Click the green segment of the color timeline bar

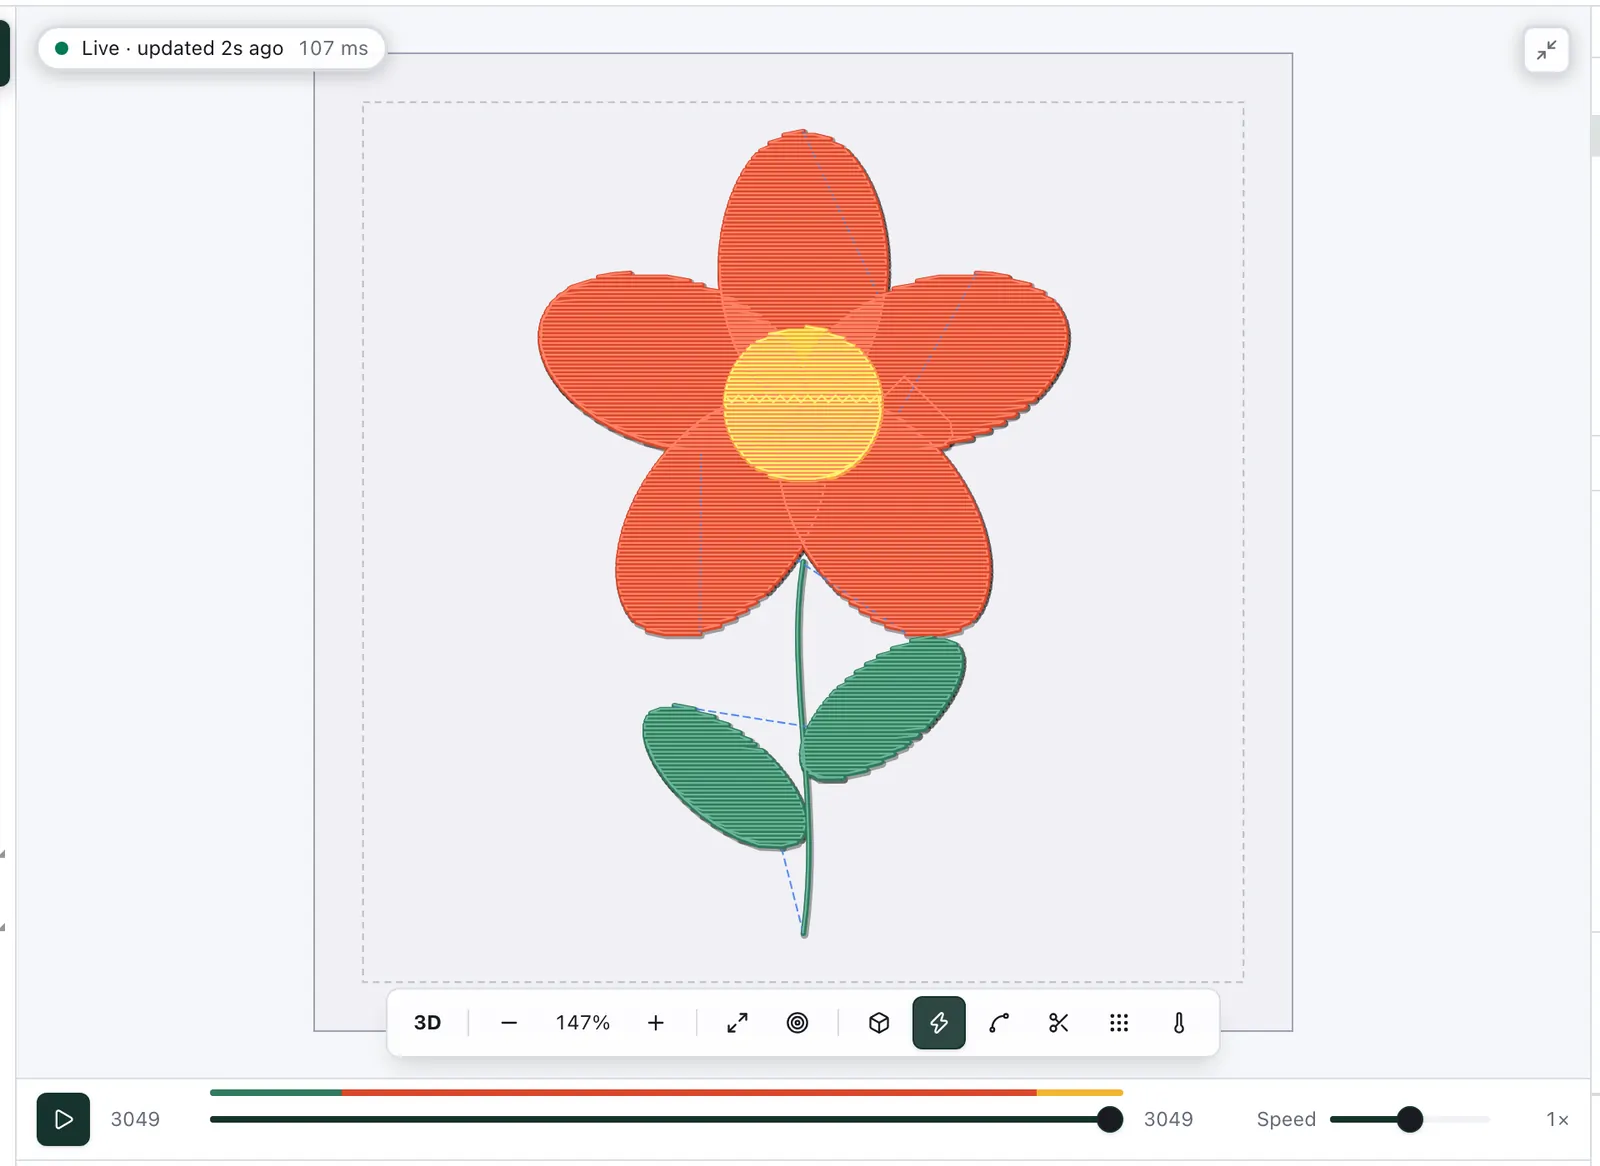click(x=276, y=1092)
